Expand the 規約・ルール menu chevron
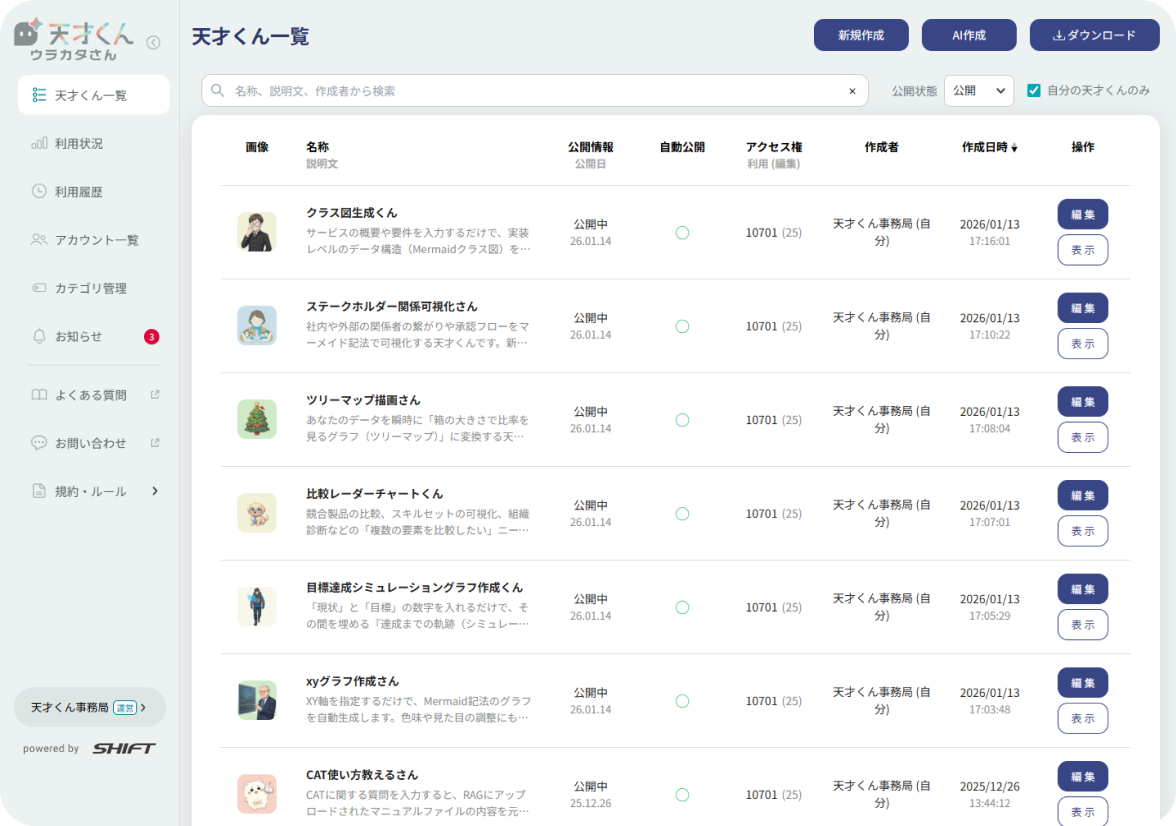 pyautogui.click(x=155, y=491)
